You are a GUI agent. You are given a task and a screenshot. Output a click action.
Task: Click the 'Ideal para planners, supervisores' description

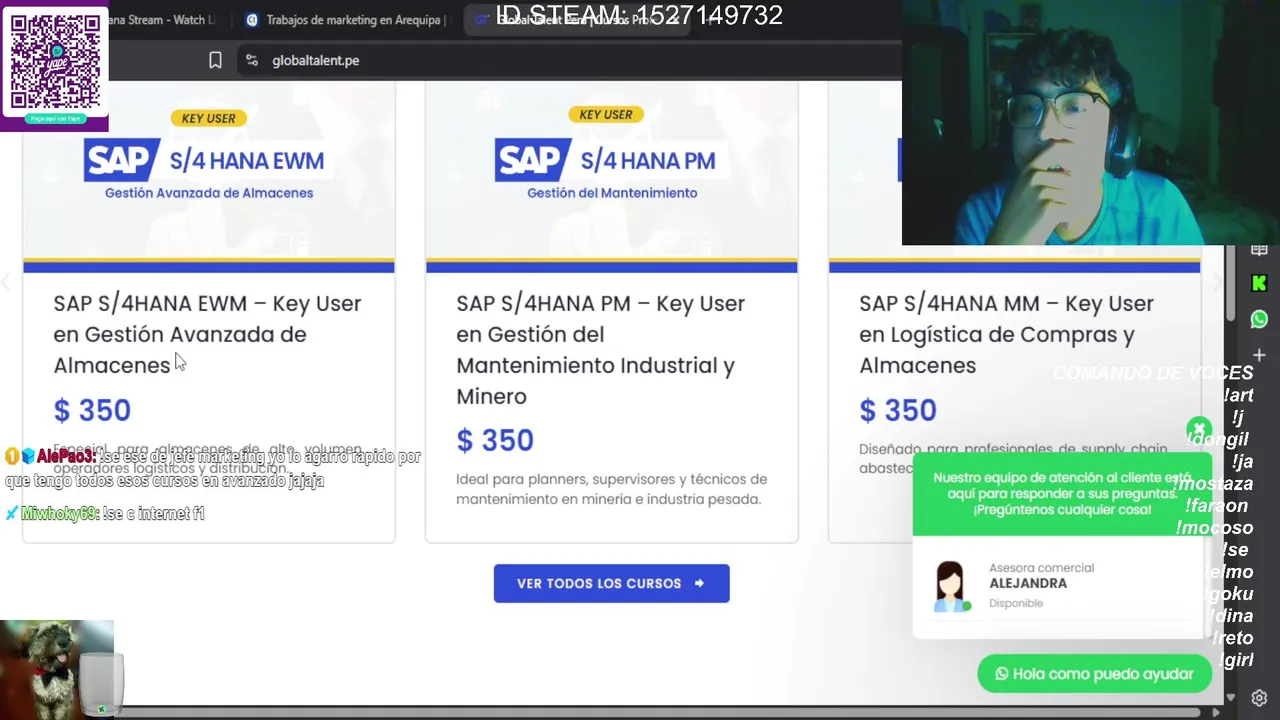point(611,489)
